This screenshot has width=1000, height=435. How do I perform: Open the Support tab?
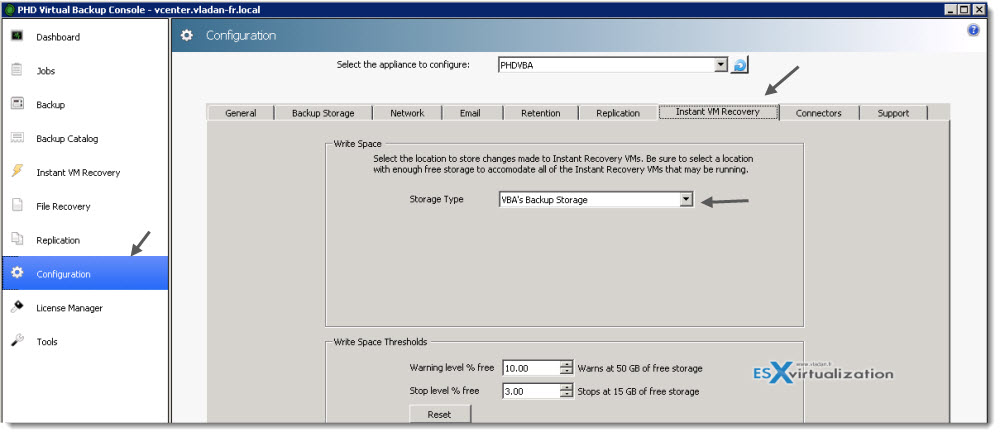pyautogui.click(x=893, y=113)
